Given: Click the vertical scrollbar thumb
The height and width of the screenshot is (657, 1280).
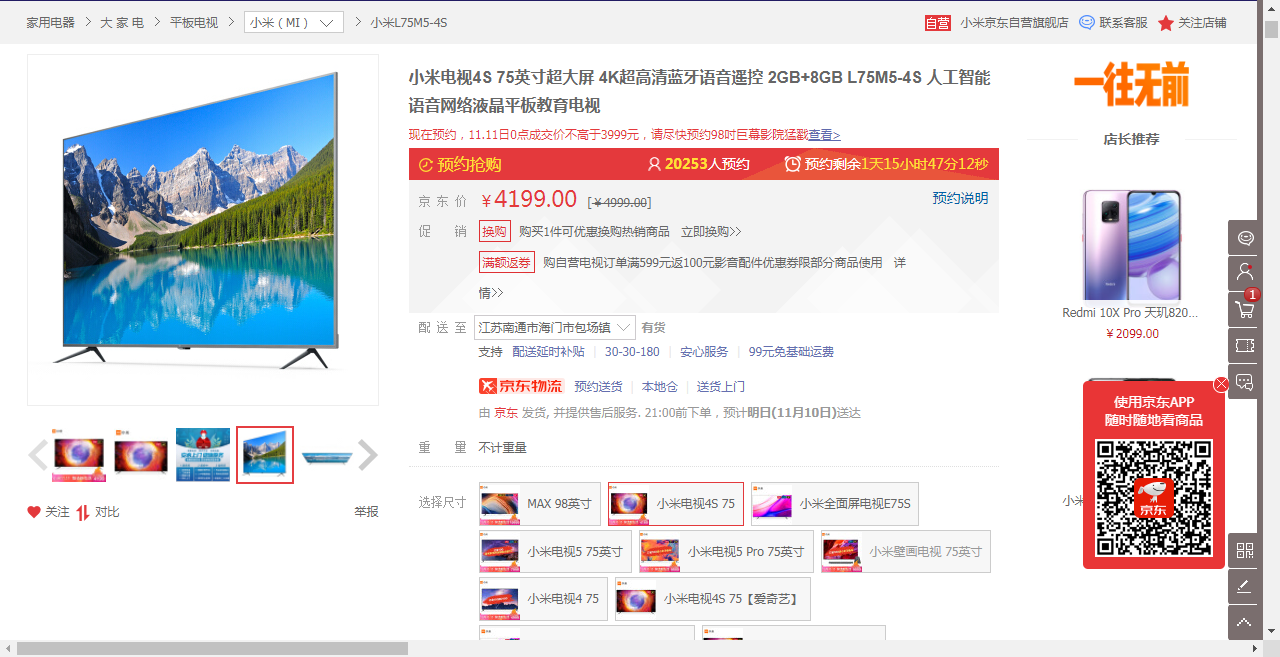Looking at the screenshot, I should [x=1271, y=29].
